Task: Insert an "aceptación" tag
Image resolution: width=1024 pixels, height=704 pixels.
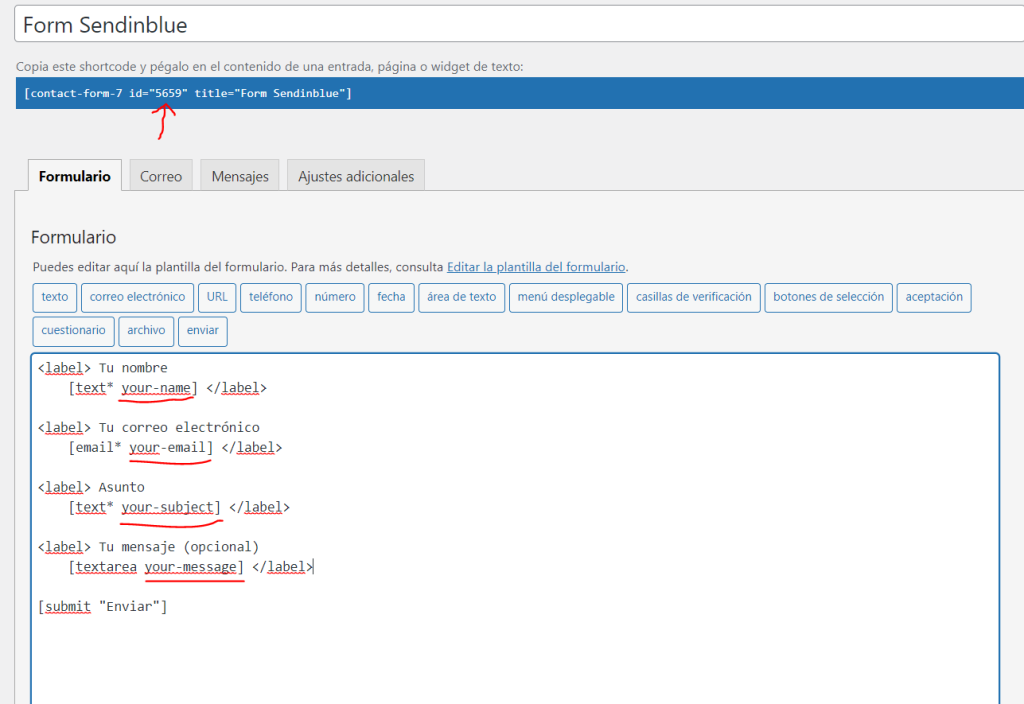Action: coord(934,297)
